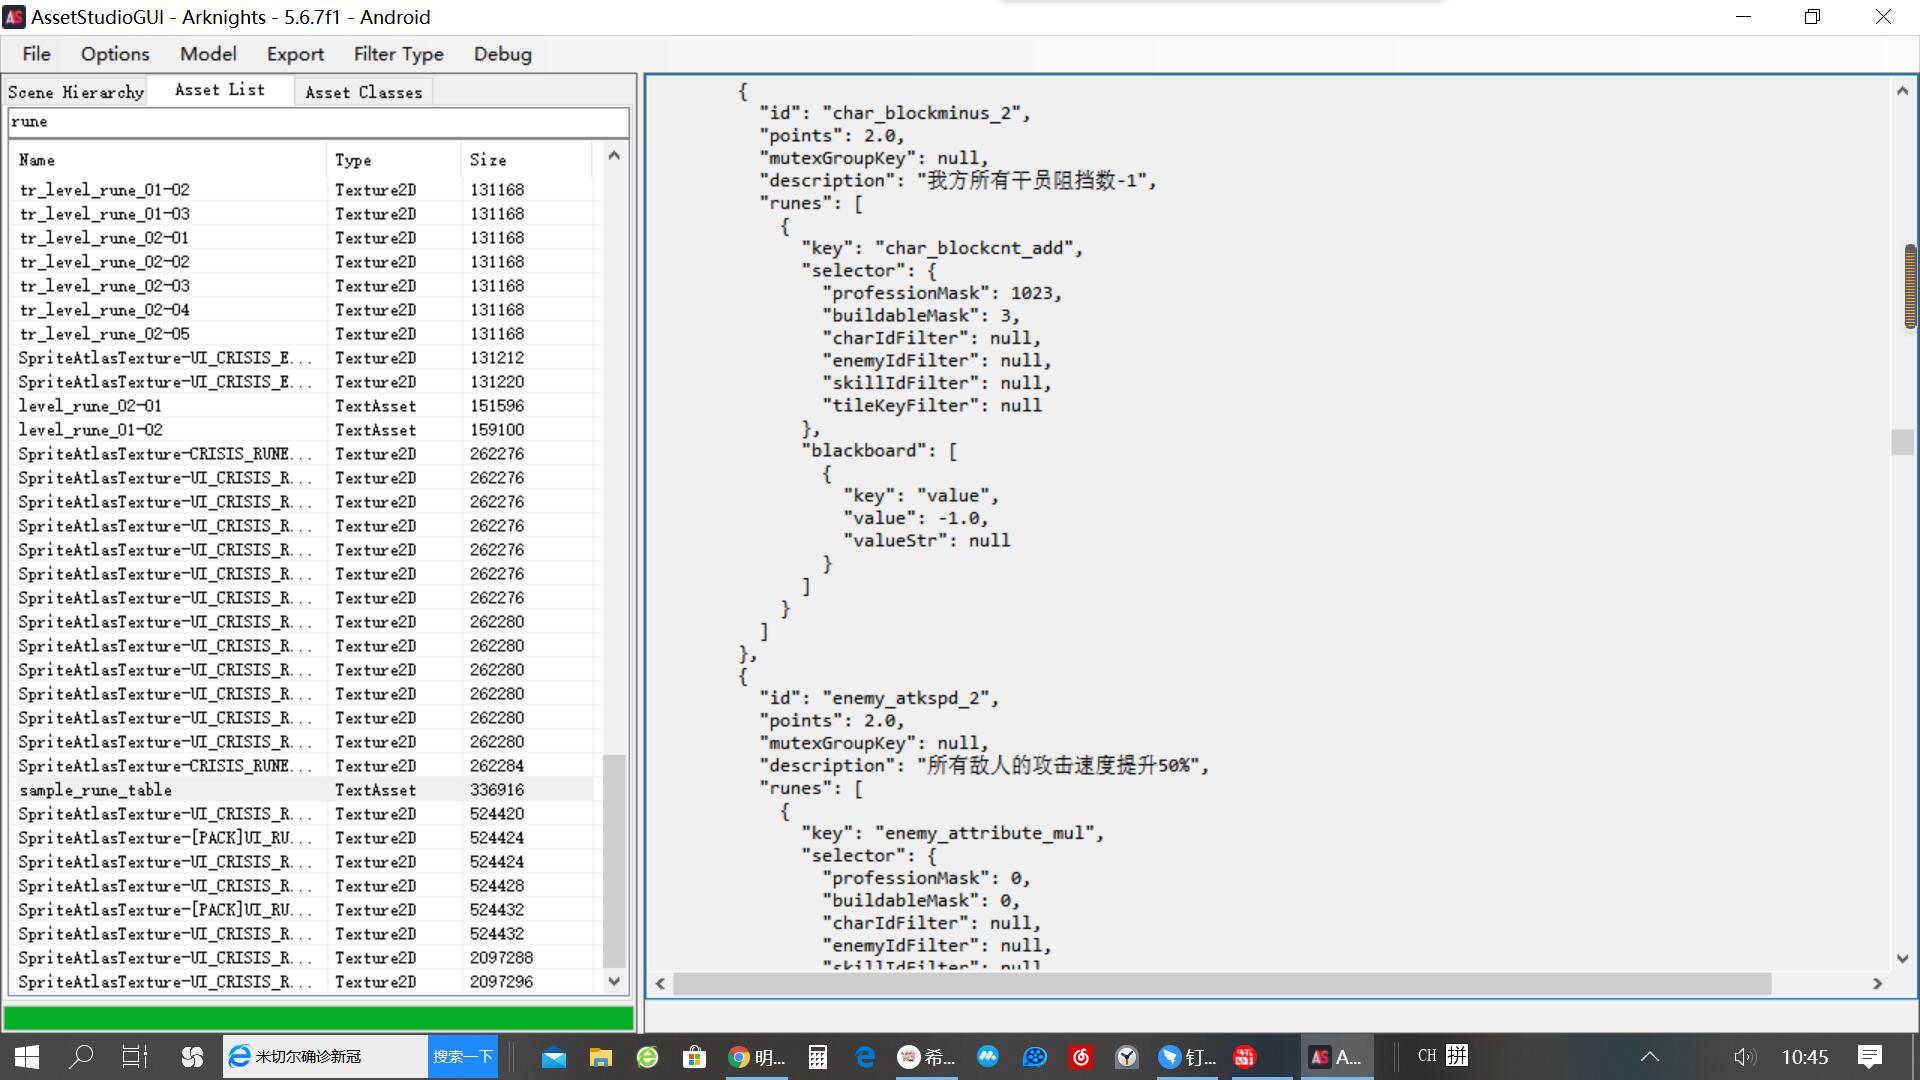Open File Explorer from the taskbar

click(600, 1057)
